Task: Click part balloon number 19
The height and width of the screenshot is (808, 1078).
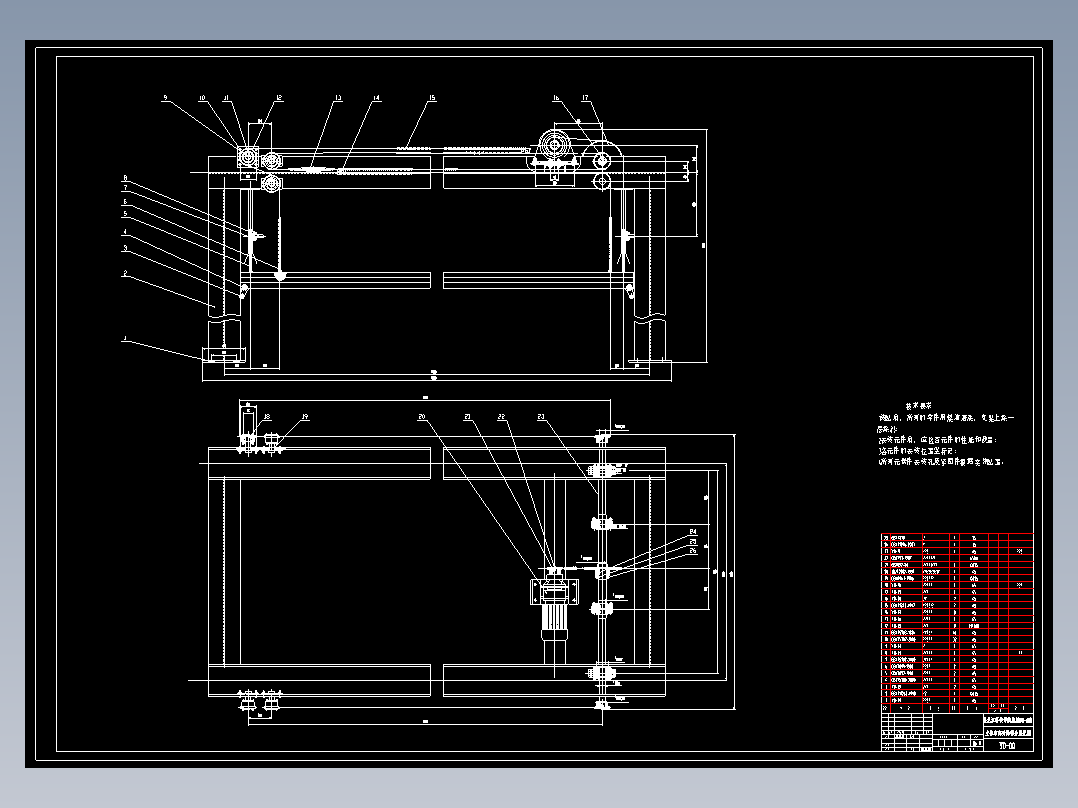Action: pyautogui.click(x=305, y=417)
